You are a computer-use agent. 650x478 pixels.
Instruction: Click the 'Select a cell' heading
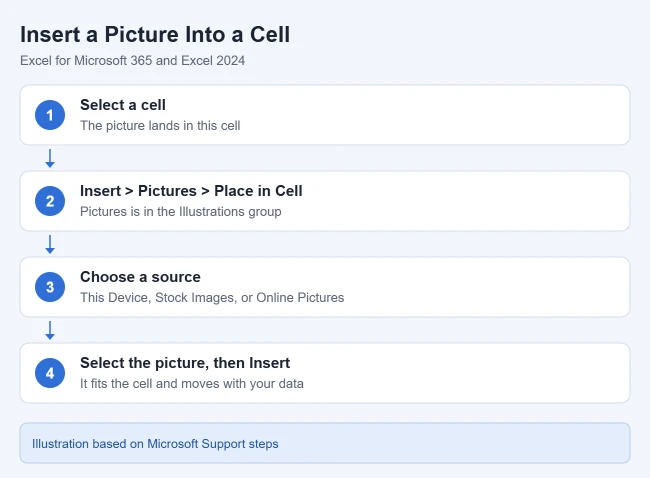[123, 105]
